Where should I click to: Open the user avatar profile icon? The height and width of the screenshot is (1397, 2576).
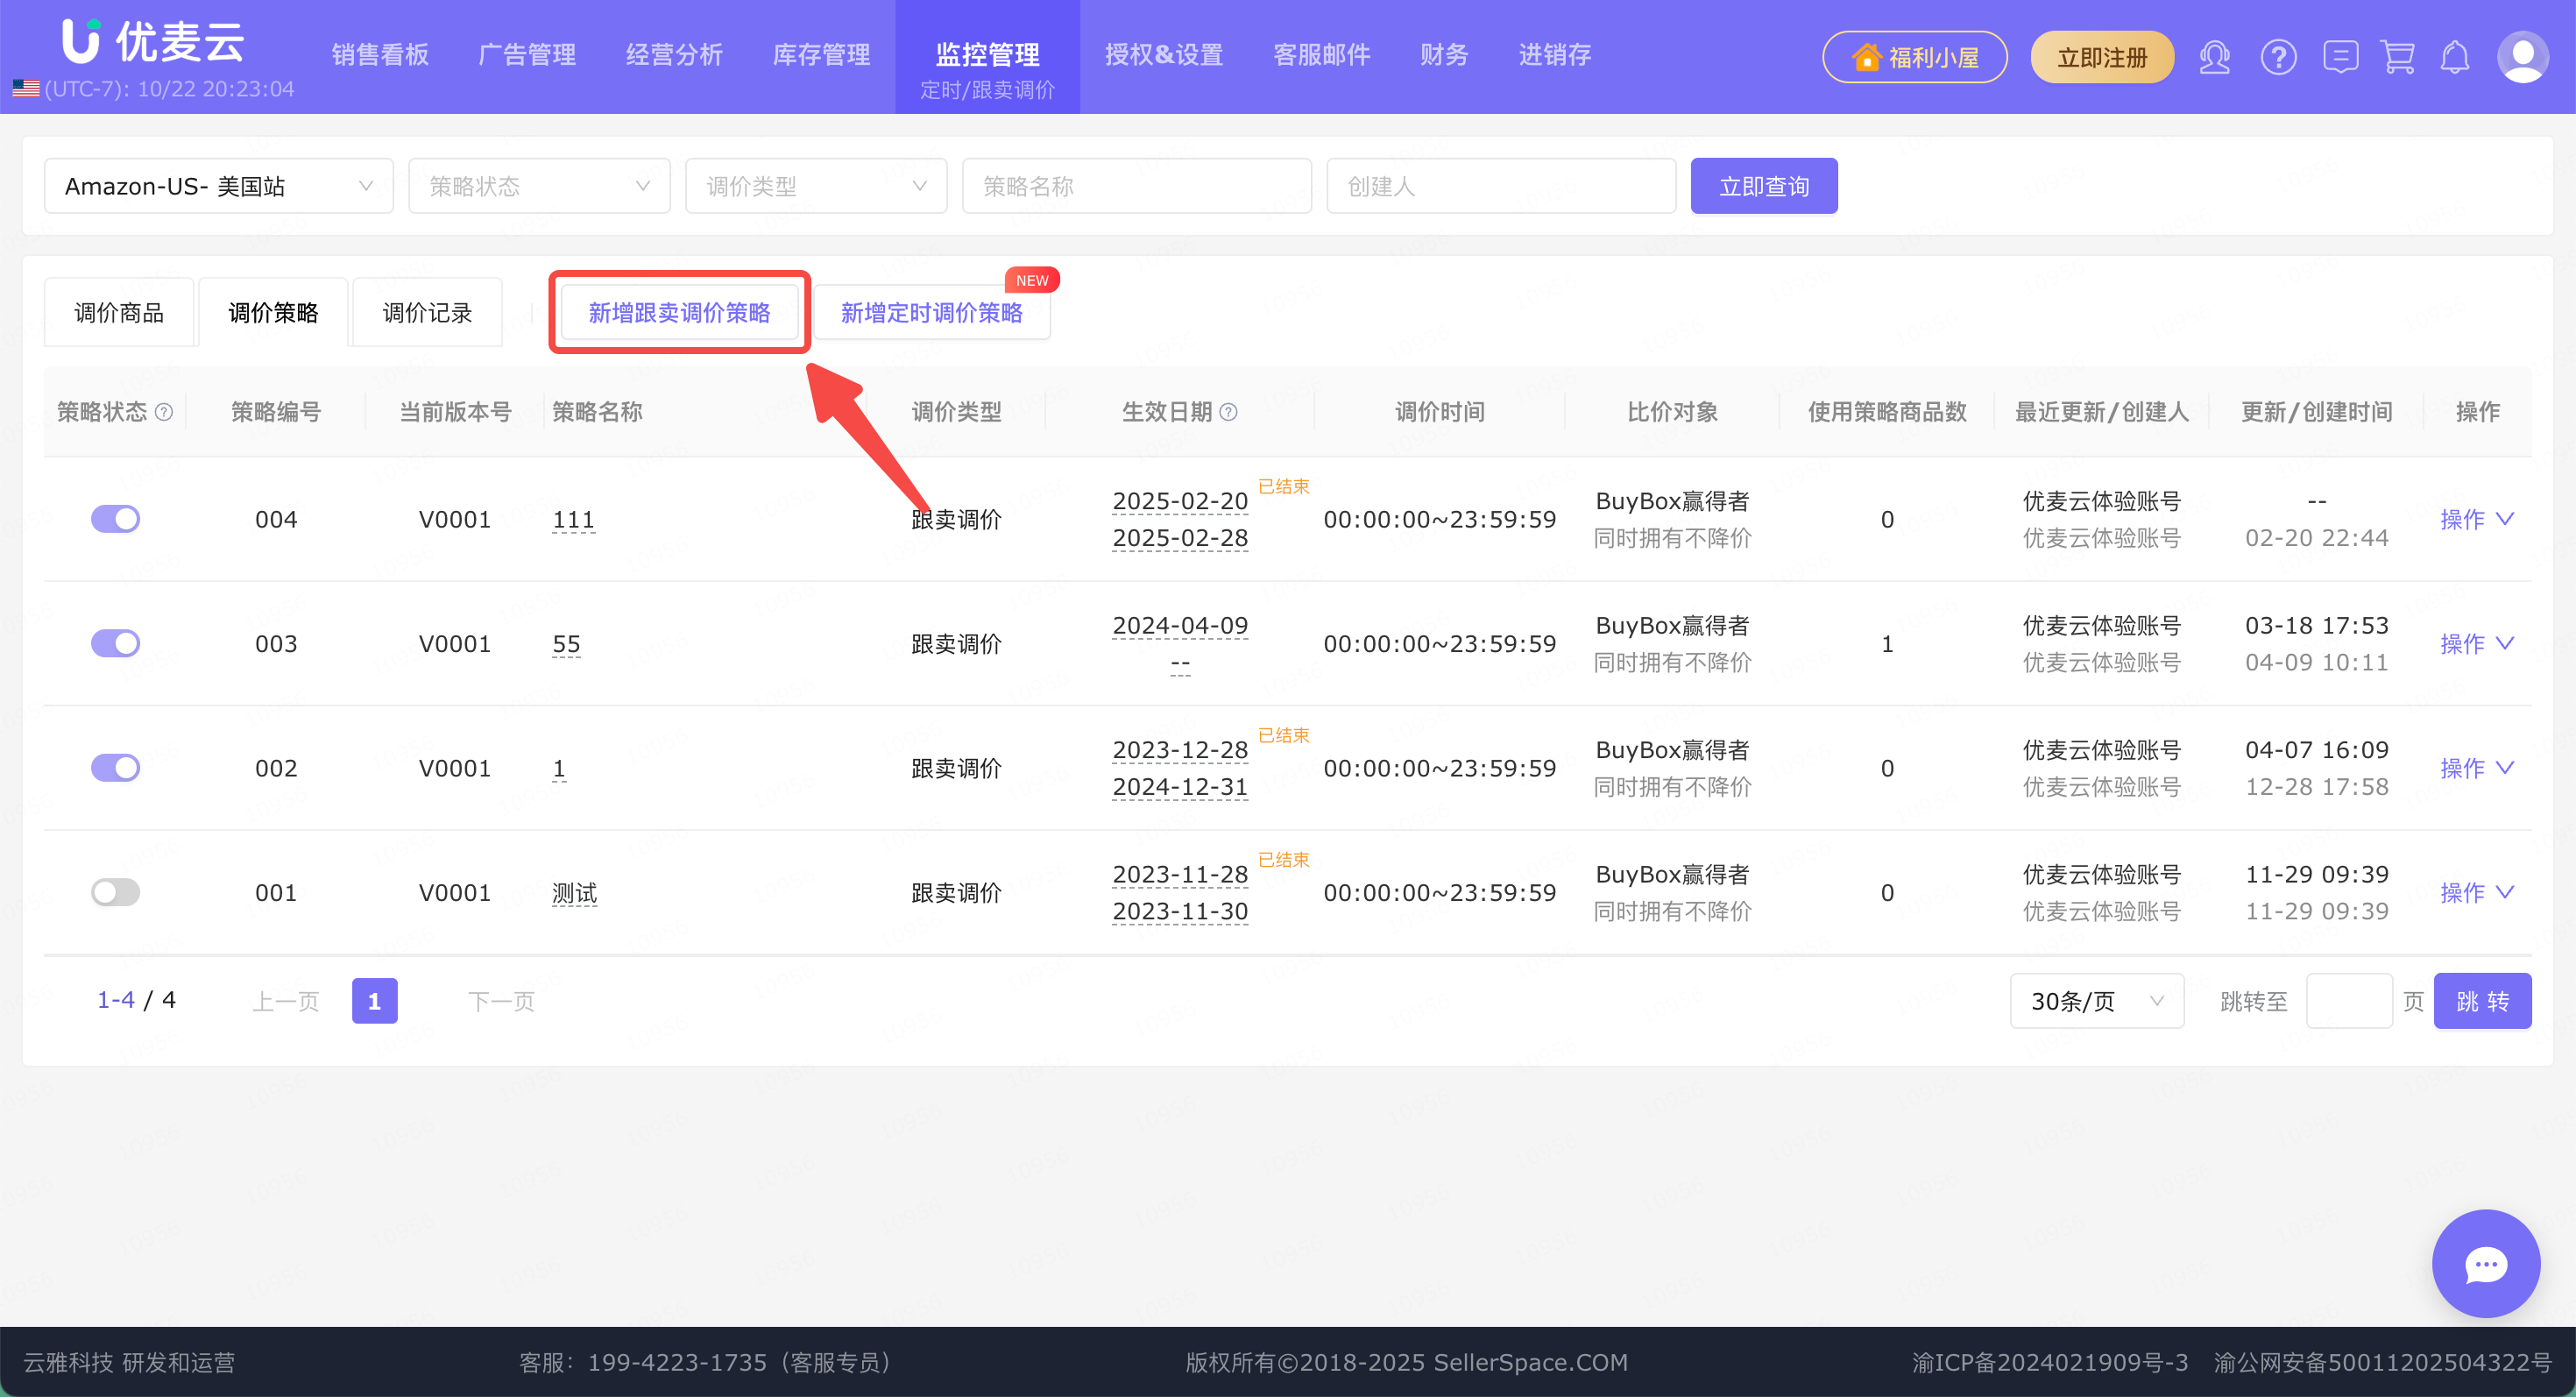(2522, 57)
